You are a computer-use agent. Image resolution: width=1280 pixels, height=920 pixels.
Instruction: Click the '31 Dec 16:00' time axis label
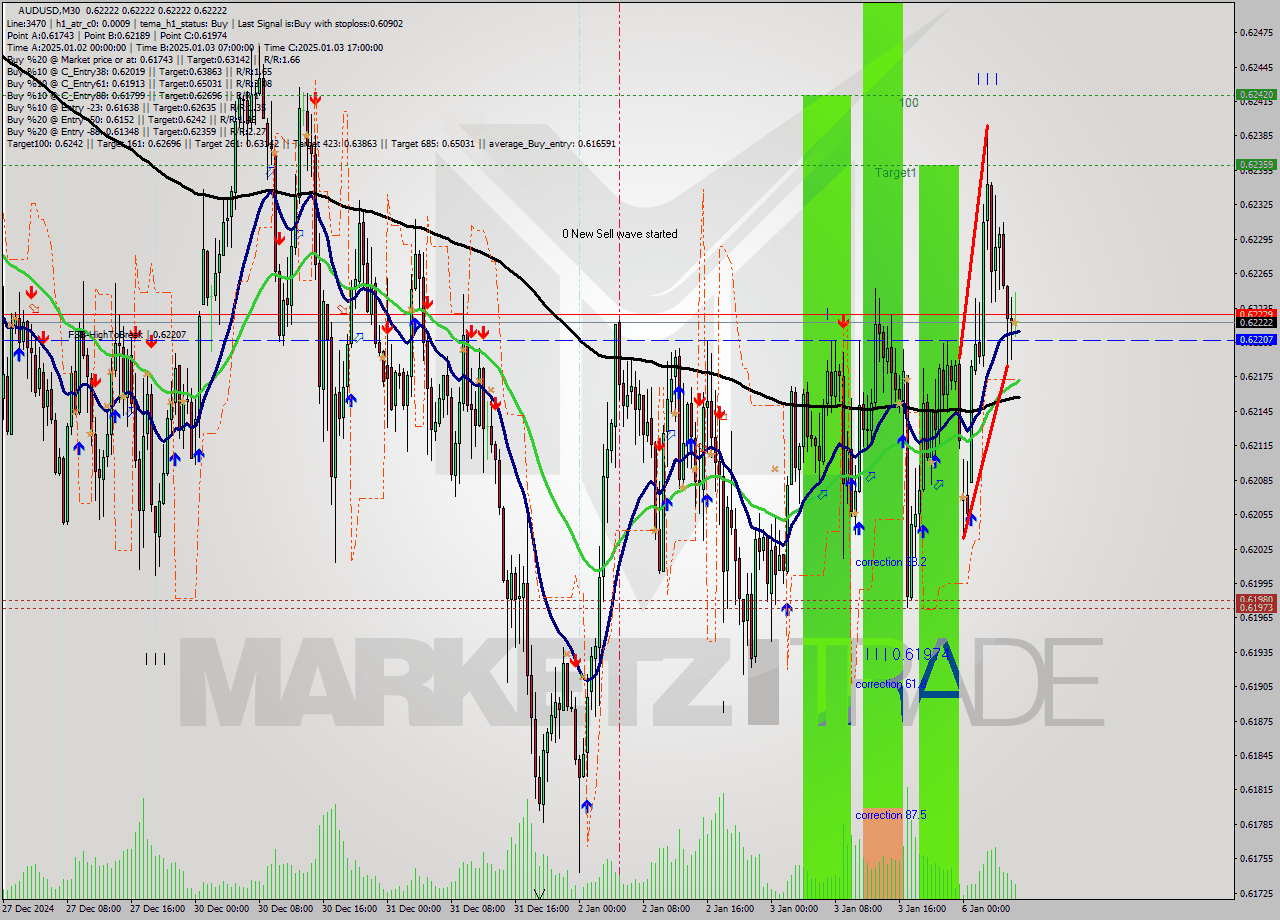[541, 909]
